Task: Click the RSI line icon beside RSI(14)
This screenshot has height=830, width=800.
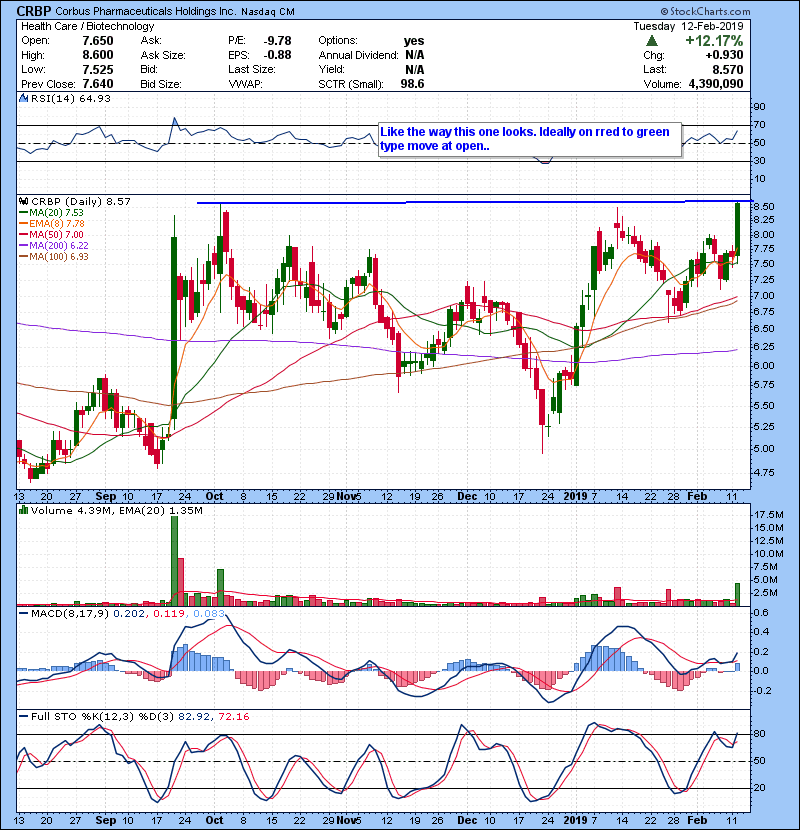Action: point(23,98)
